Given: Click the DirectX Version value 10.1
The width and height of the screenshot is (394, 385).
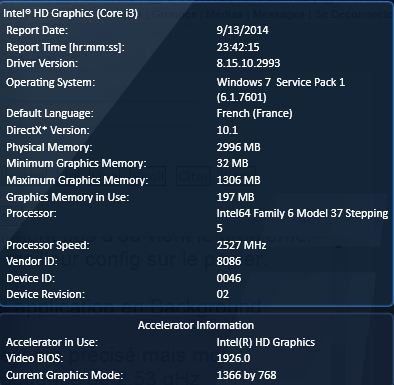Looking at the screenshot, I should tap(227, 130).
